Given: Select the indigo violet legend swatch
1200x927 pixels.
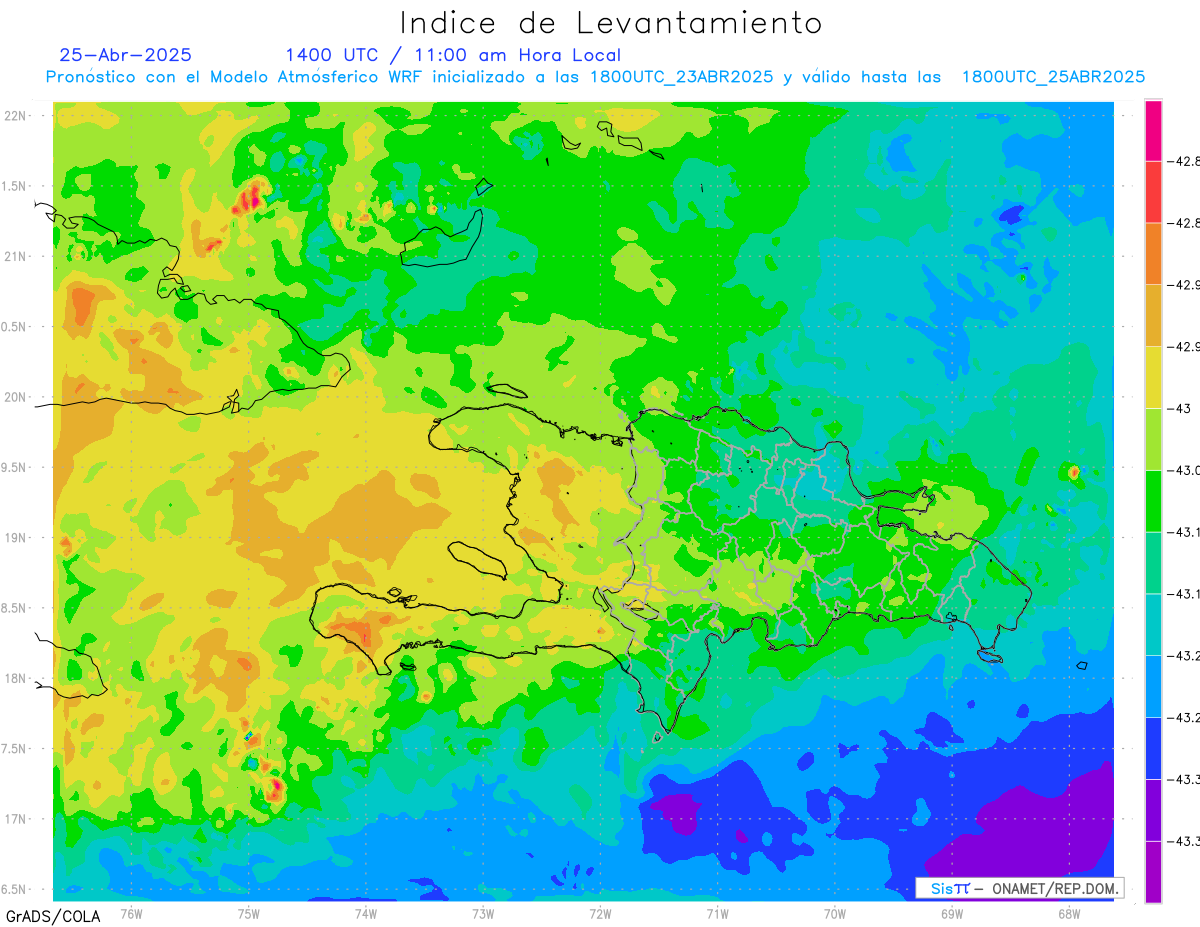Looking at the screenshot, I should coord(1153,809).
